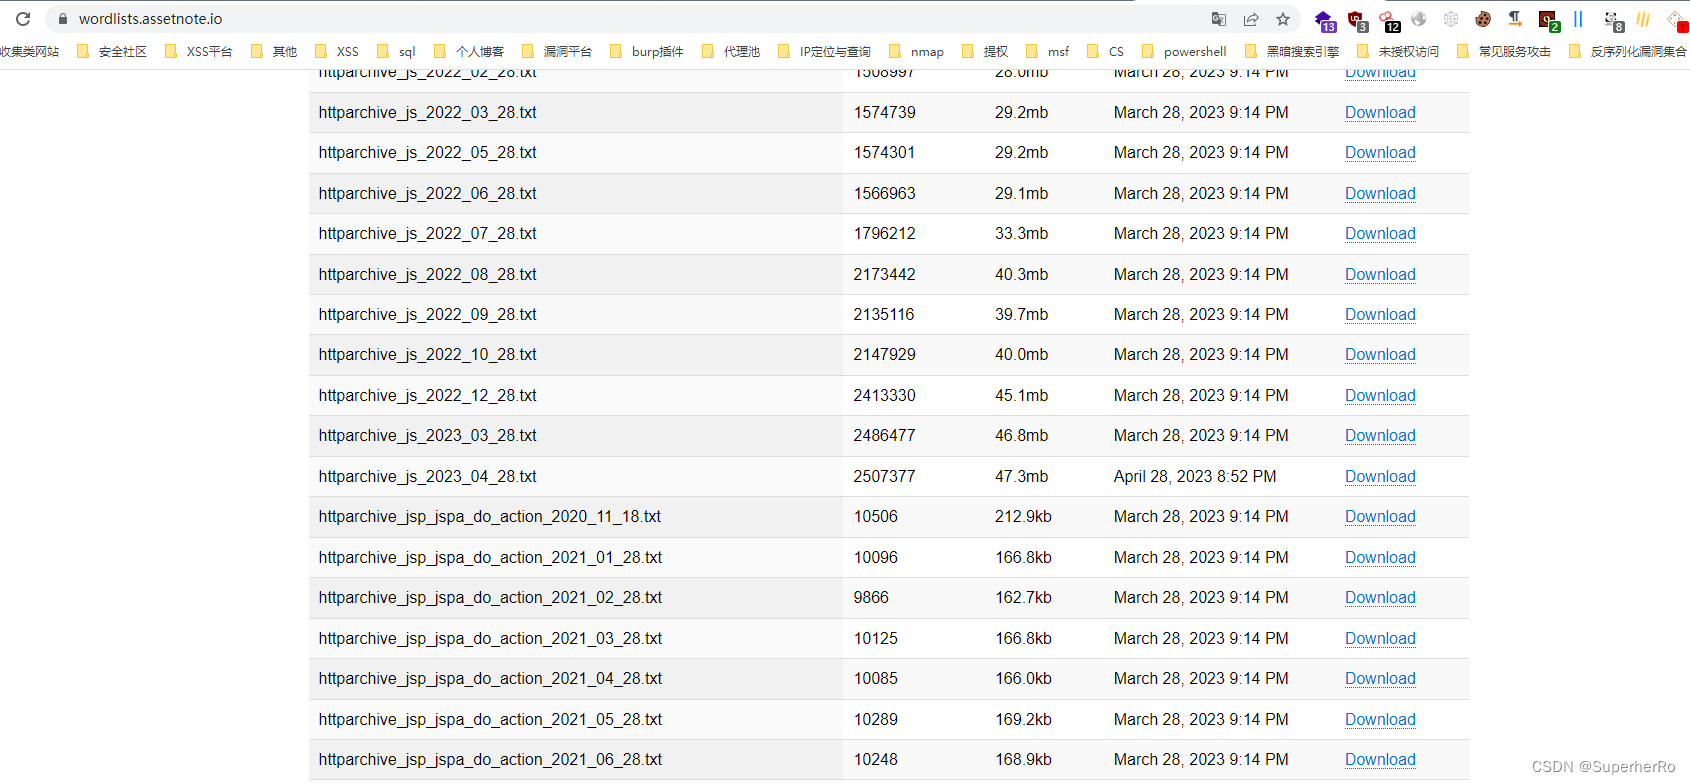Download httparchive_jsp_jspa_do_action_2020_11_18.txt
The height and width of the screenshot is (784, 1690).
click(1380, 517)
